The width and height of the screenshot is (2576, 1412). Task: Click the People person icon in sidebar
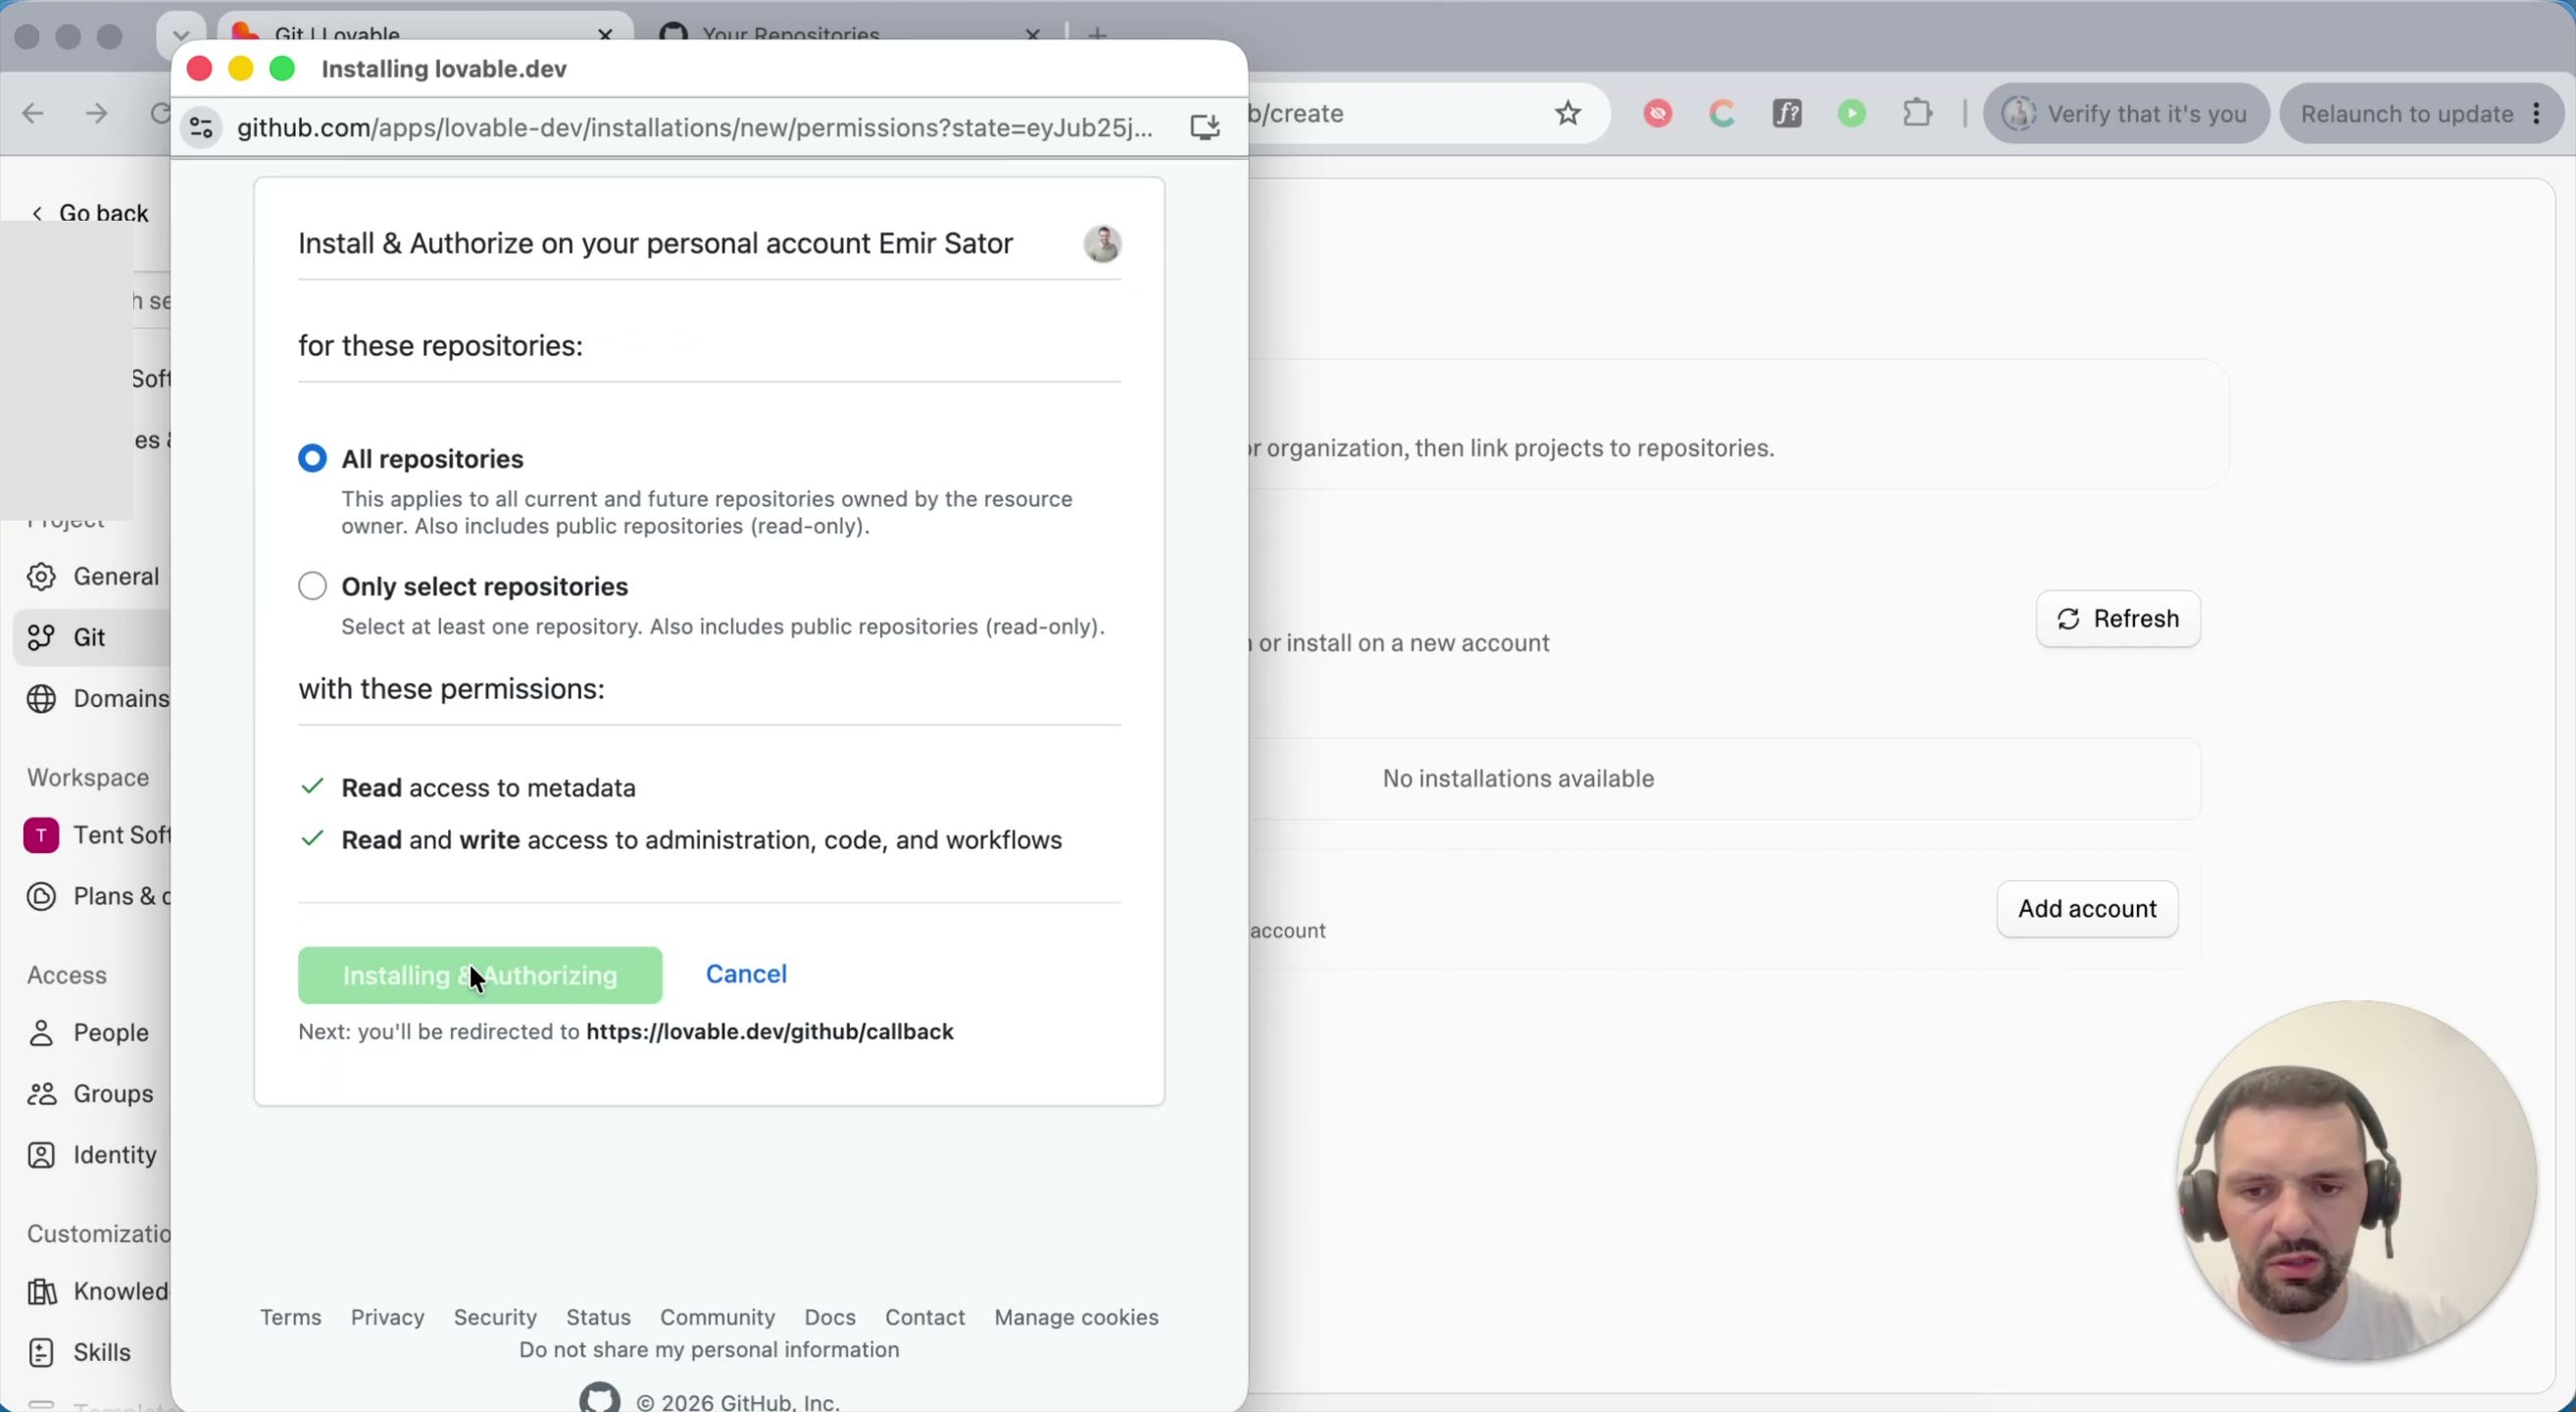click(x=41, y=1033)
